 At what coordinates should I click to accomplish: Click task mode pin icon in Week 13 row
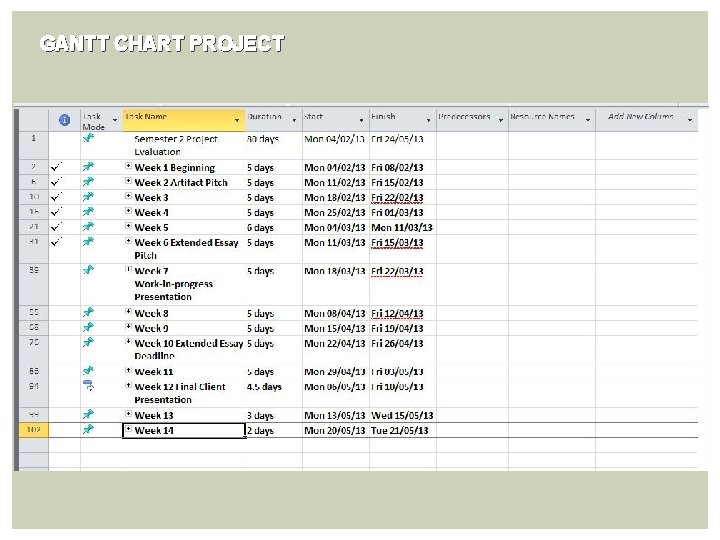click(x=88, y=414)
